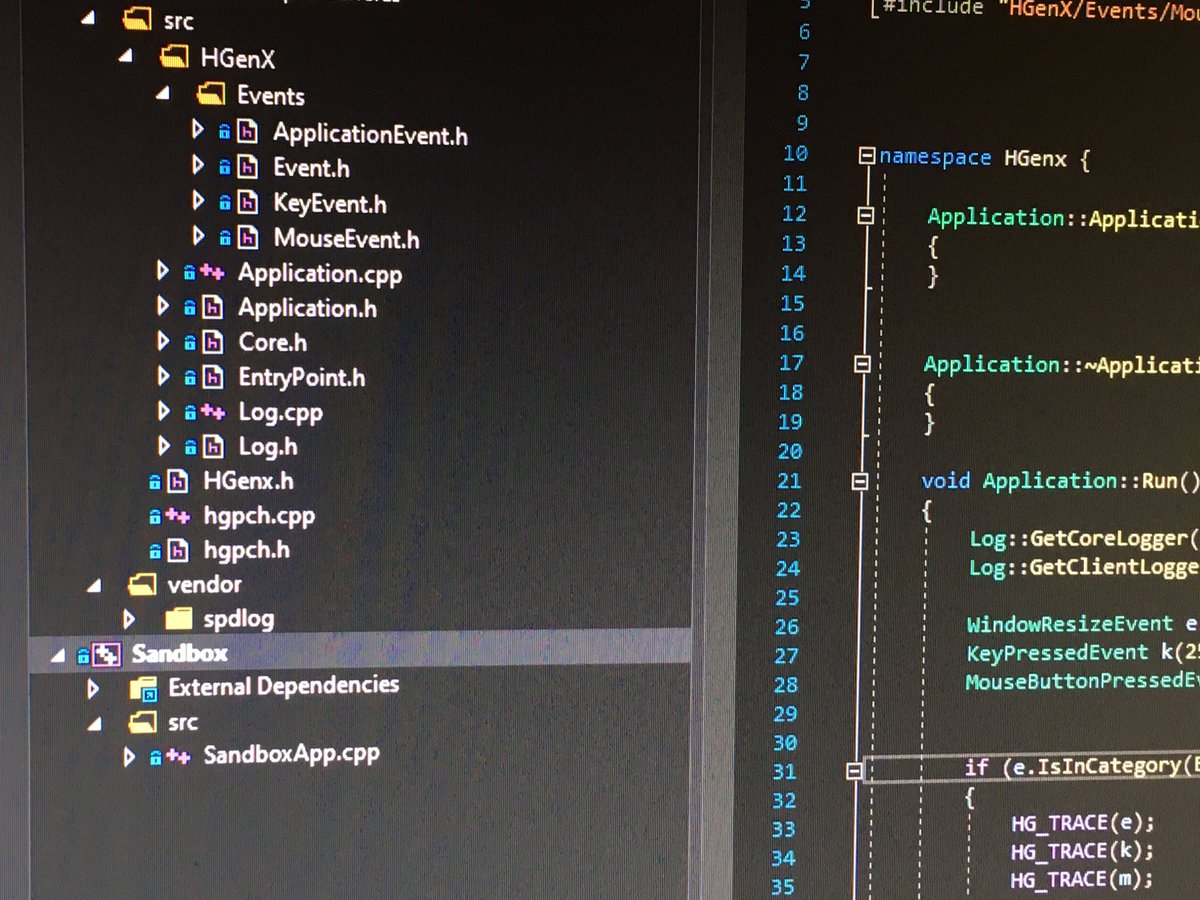1200x900 pixels.
Task: Collapse the vendor folder node
Action: [x=95, y=584]
